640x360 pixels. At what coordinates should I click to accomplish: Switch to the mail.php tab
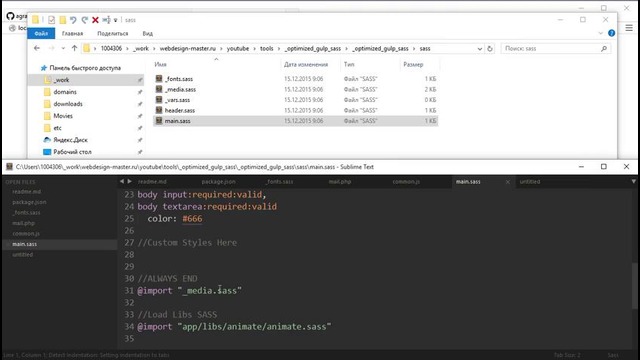340,182
